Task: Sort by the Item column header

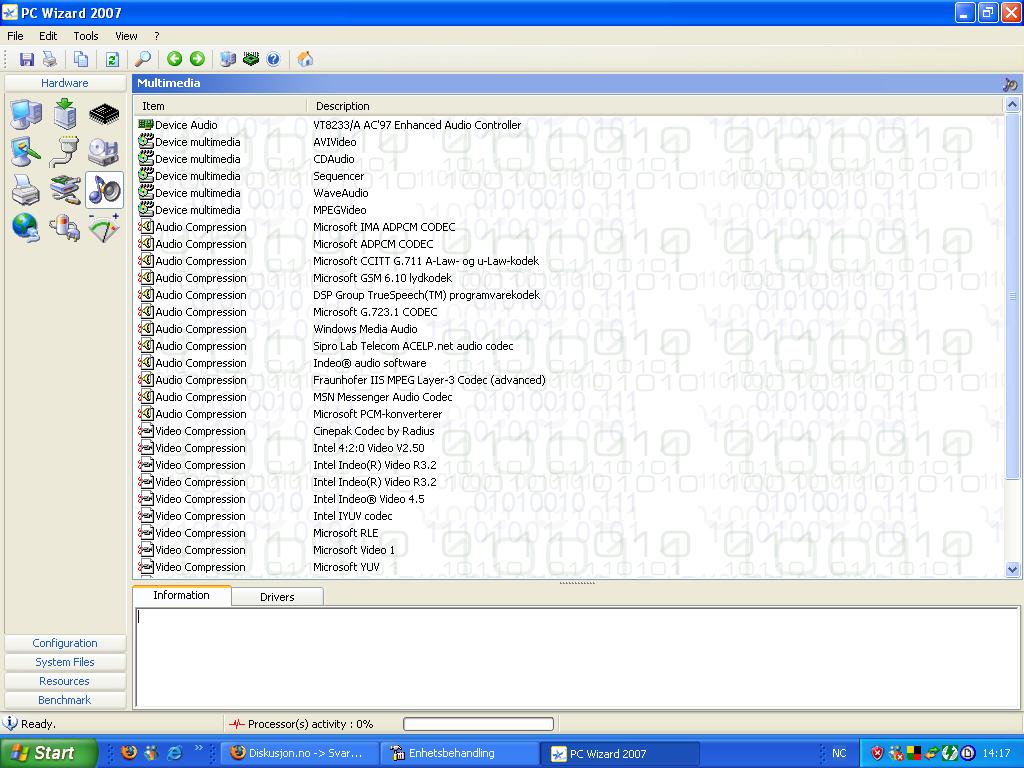Action: tap(220, 106)
